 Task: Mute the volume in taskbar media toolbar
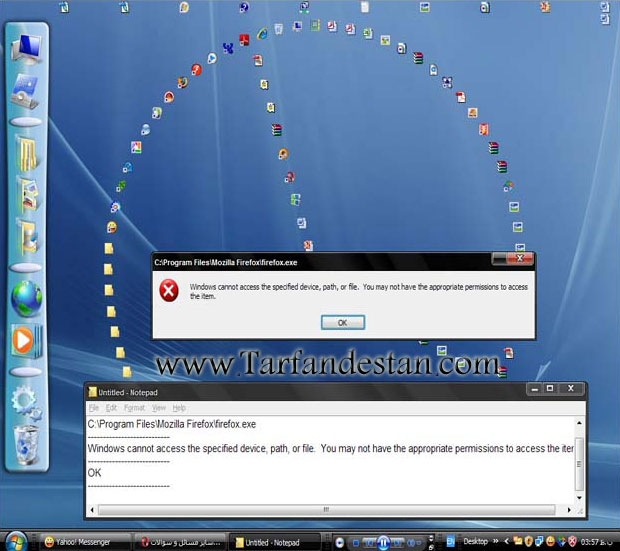click(410, 543)
